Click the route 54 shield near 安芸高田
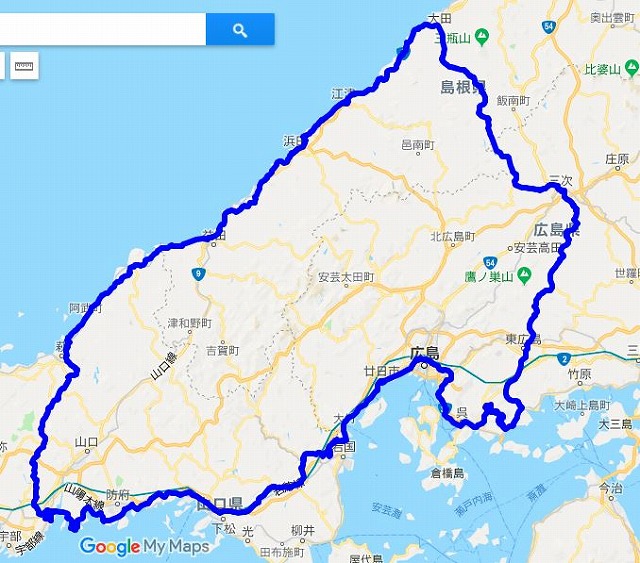 click(490, 263)
